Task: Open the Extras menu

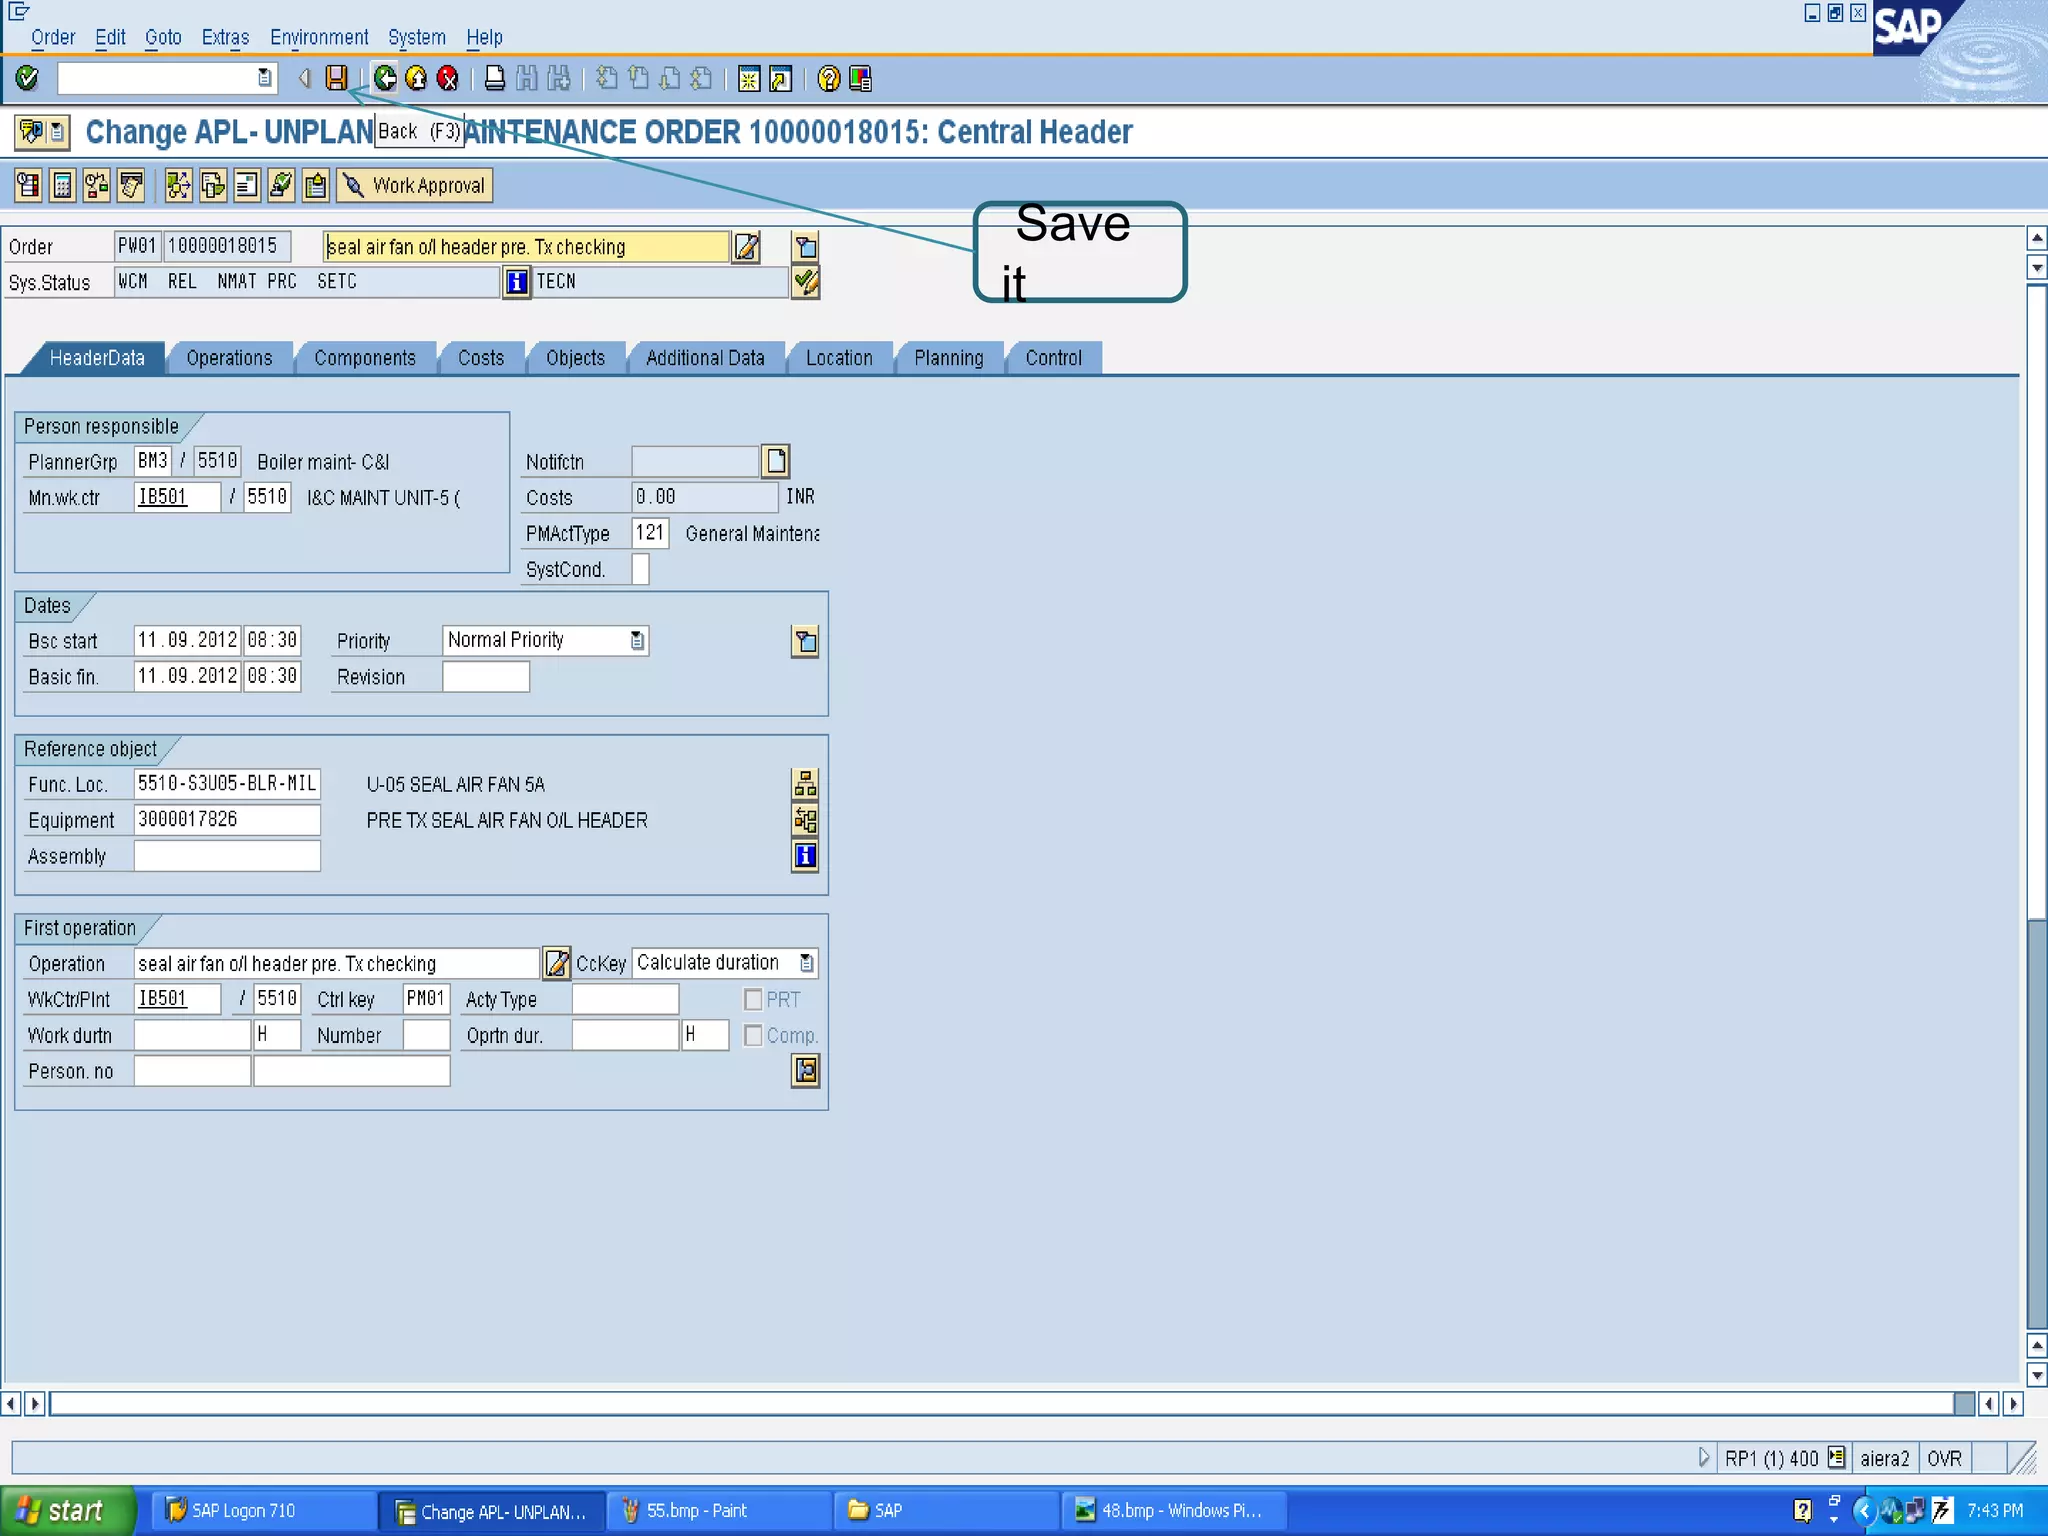Action: tap(225, 37)
